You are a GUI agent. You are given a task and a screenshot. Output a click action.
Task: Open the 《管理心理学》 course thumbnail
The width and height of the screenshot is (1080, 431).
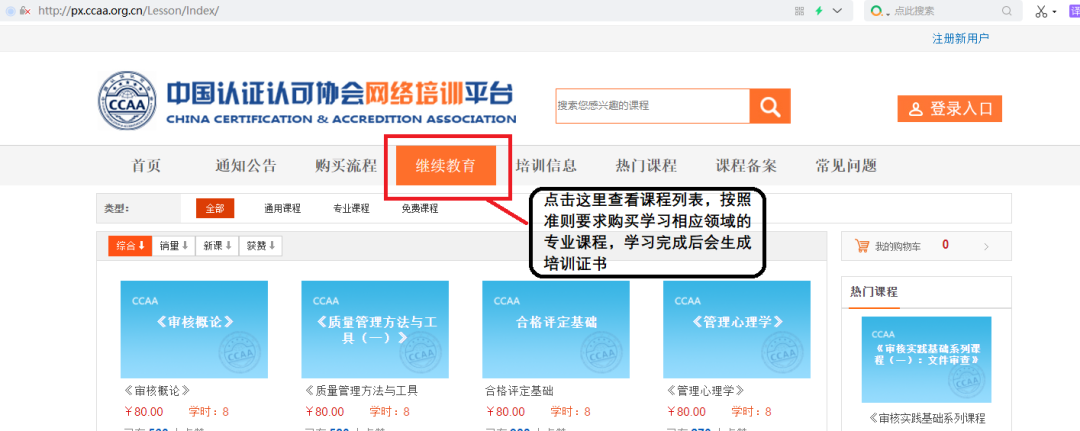(x=736, y=329)
